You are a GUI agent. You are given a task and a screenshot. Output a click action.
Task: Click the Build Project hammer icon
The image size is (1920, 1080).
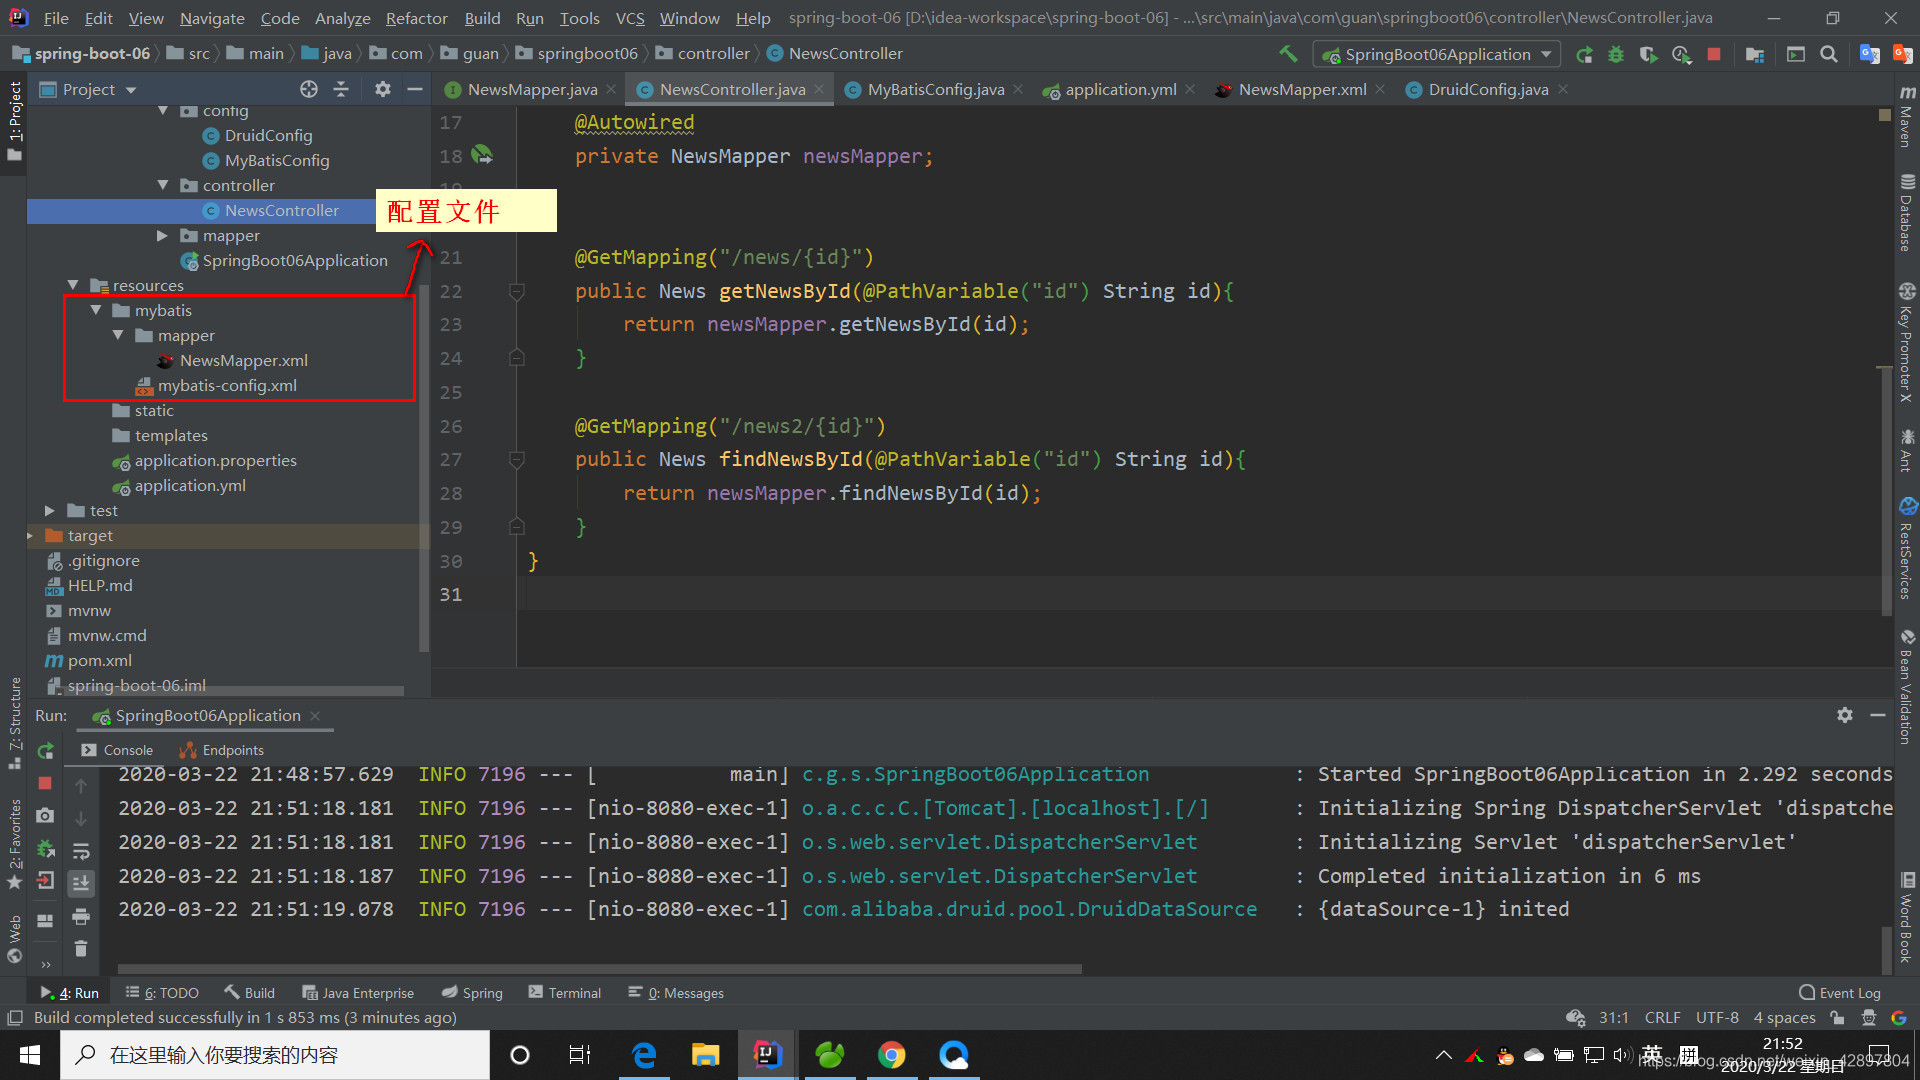(1288, 54)
